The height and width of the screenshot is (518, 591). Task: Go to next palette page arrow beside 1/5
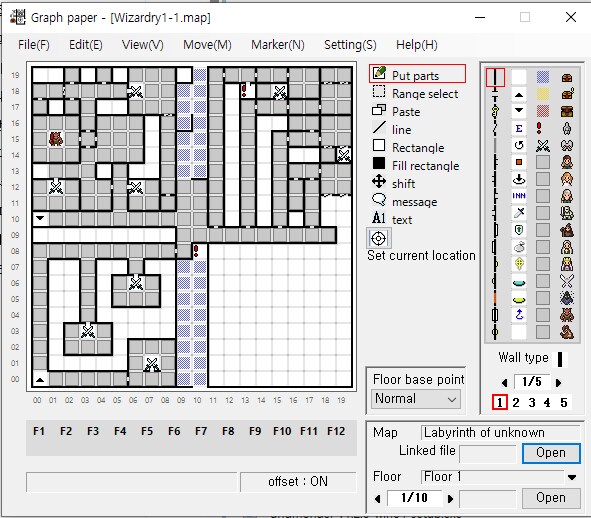click(x=559, y=383)
